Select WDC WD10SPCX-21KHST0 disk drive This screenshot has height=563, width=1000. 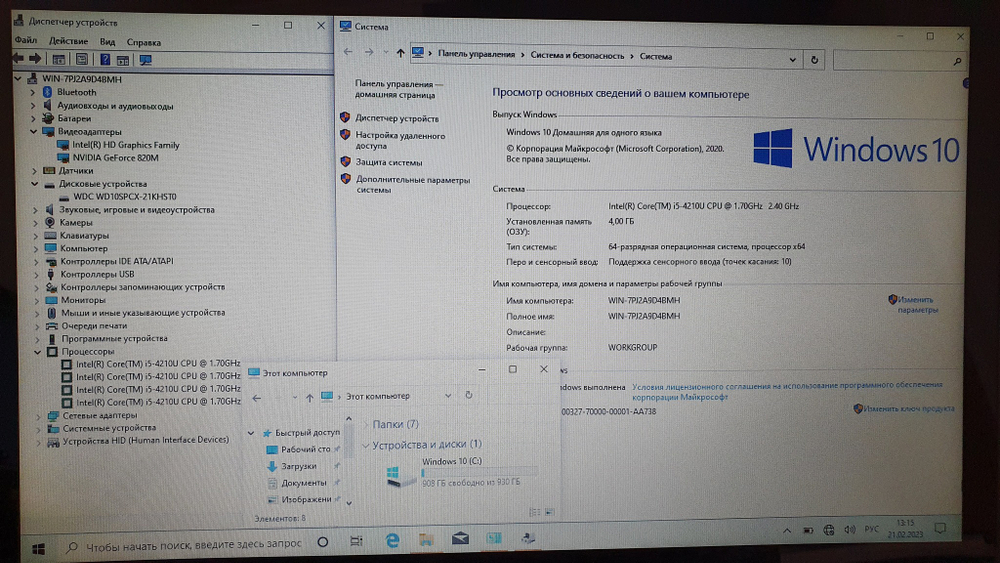click(125, 197)
